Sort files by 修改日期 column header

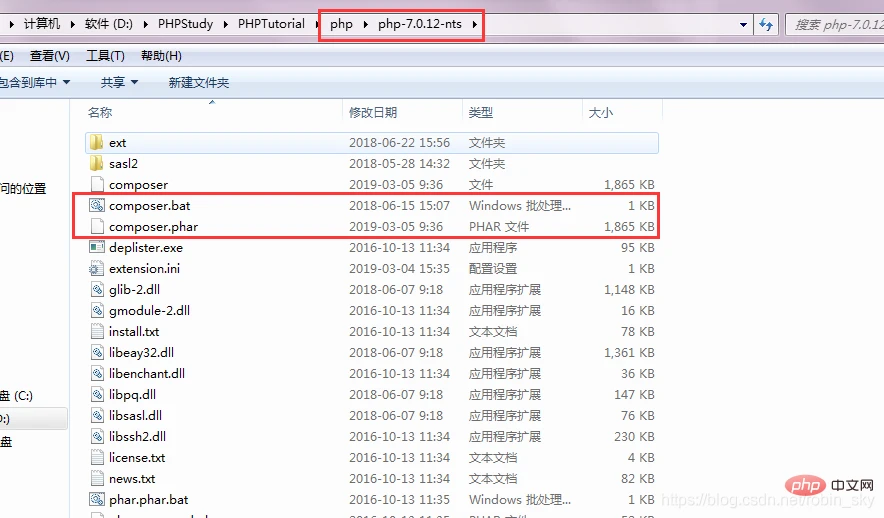pos(373,113)
